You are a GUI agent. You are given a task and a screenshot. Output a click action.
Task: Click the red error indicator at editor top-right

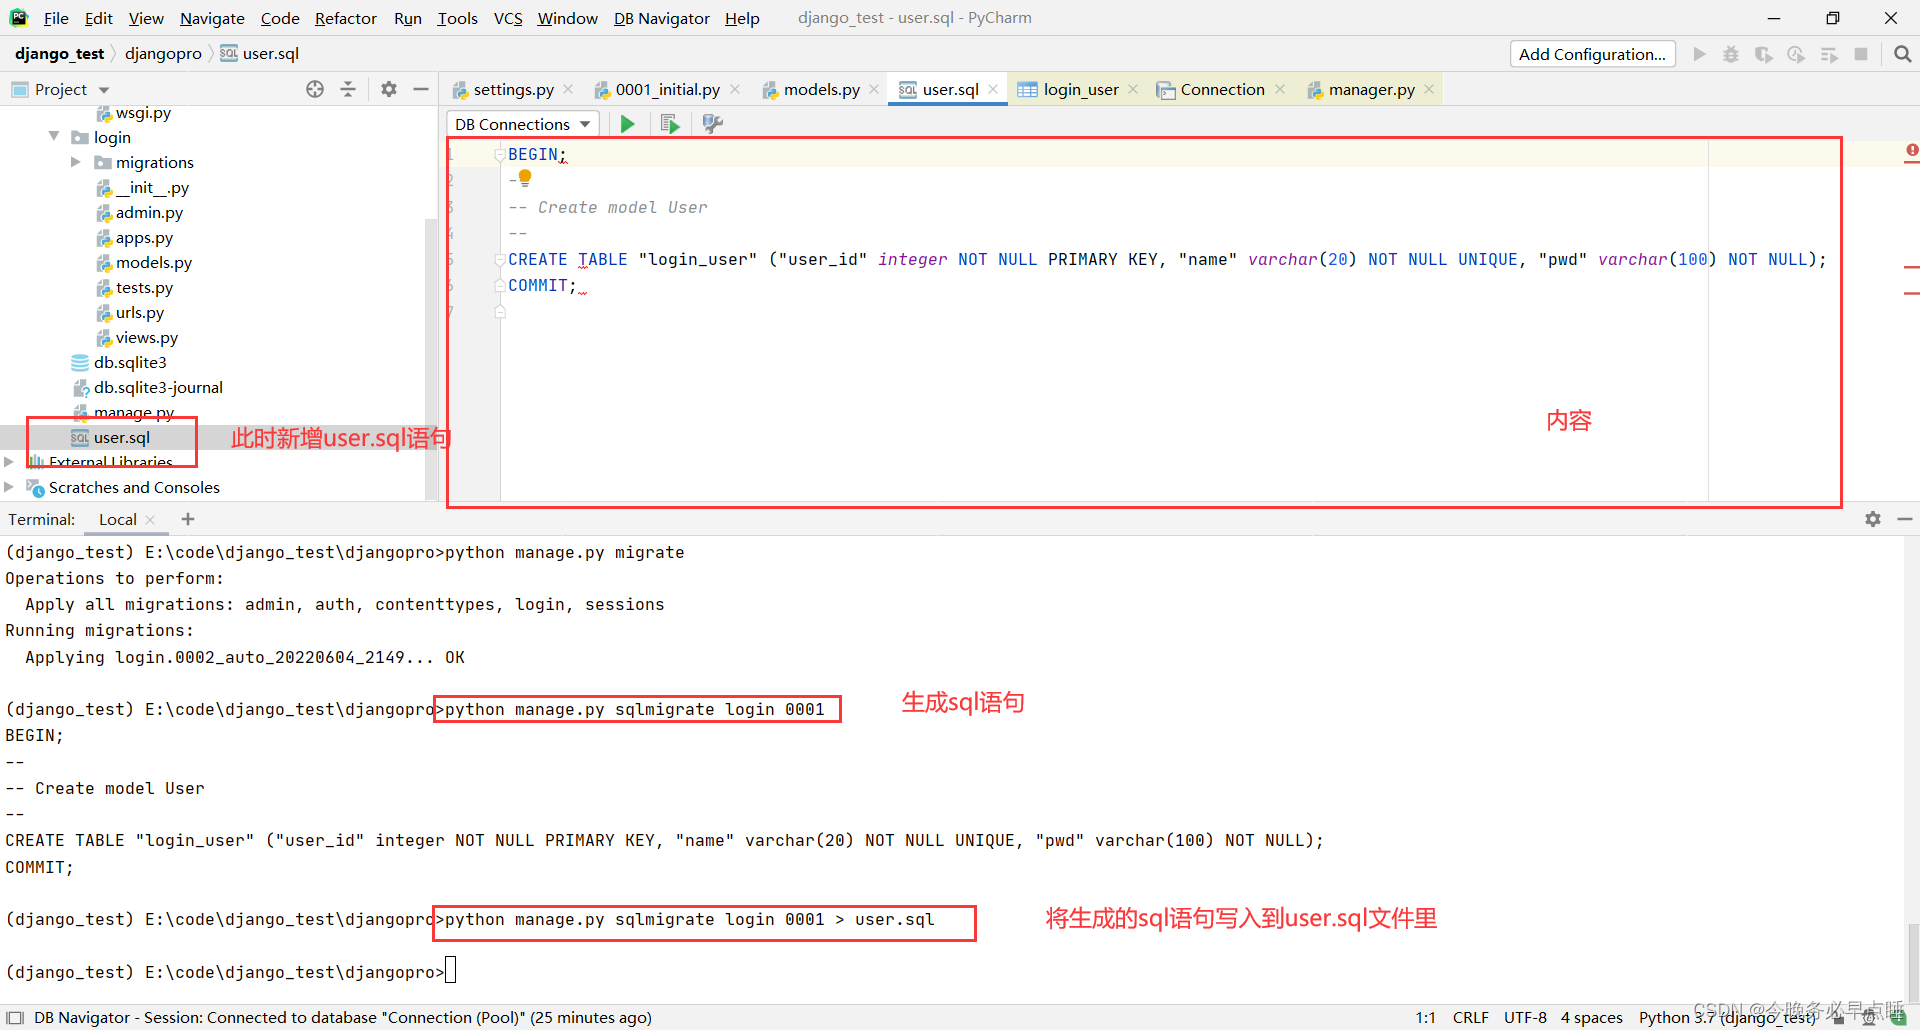[x=1911, y=151]
